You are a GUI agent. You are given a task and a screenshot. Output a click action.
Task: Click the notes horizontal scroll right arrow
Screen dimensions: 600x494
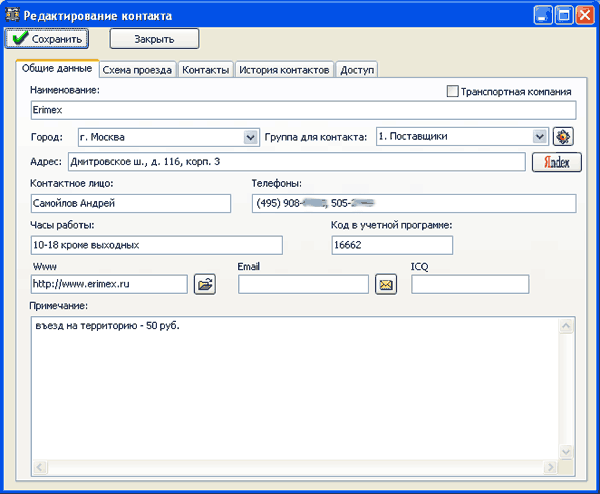click(x=550, y=467)
